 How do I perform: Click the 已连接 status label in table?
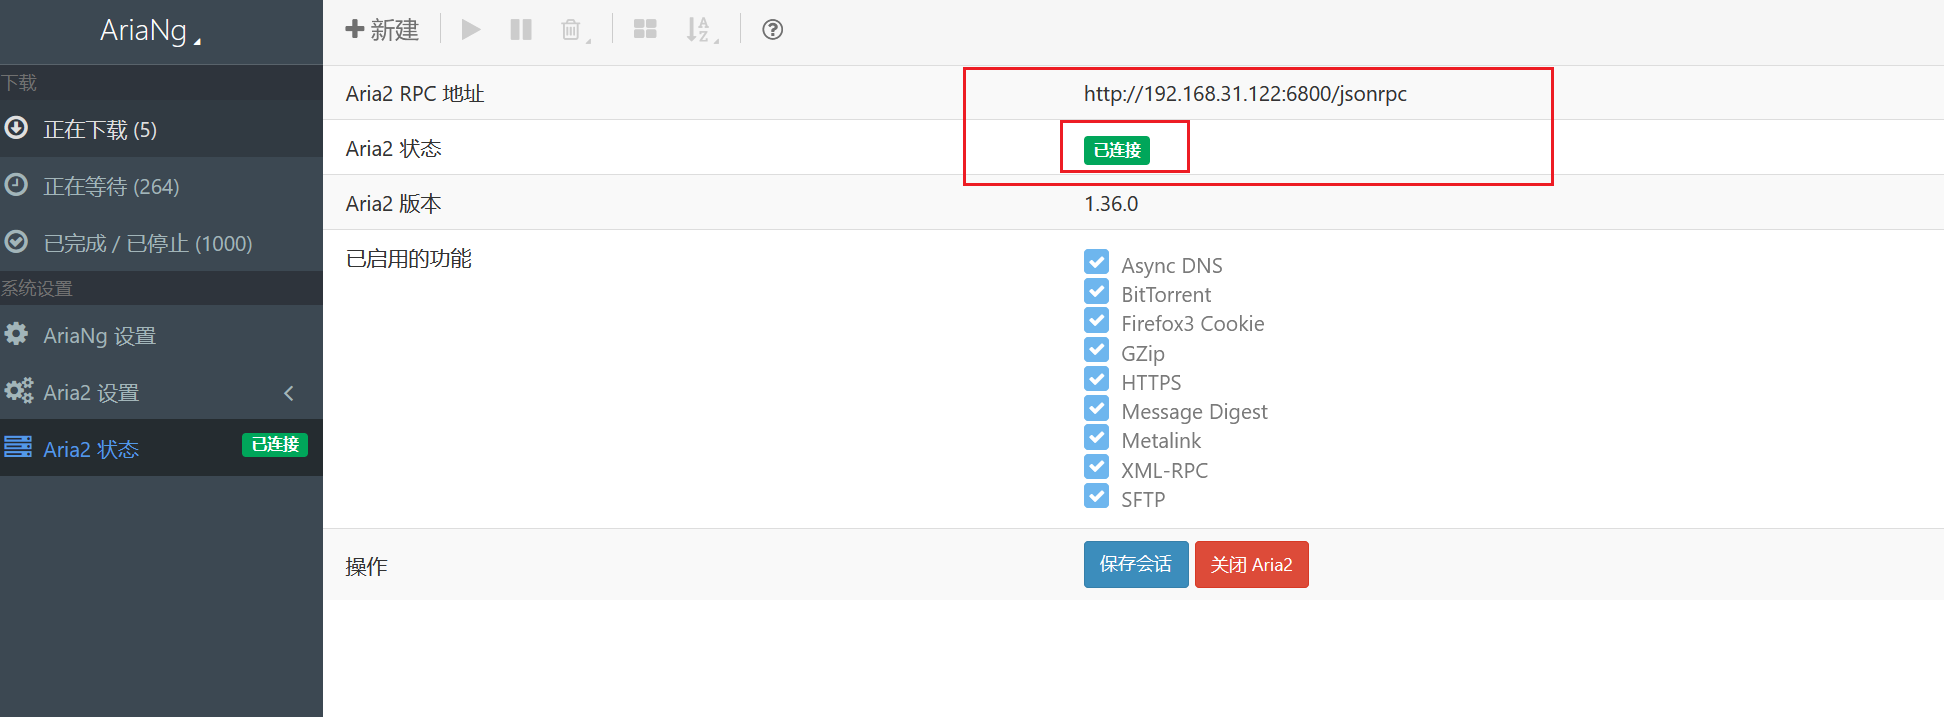pos(1117,150)
